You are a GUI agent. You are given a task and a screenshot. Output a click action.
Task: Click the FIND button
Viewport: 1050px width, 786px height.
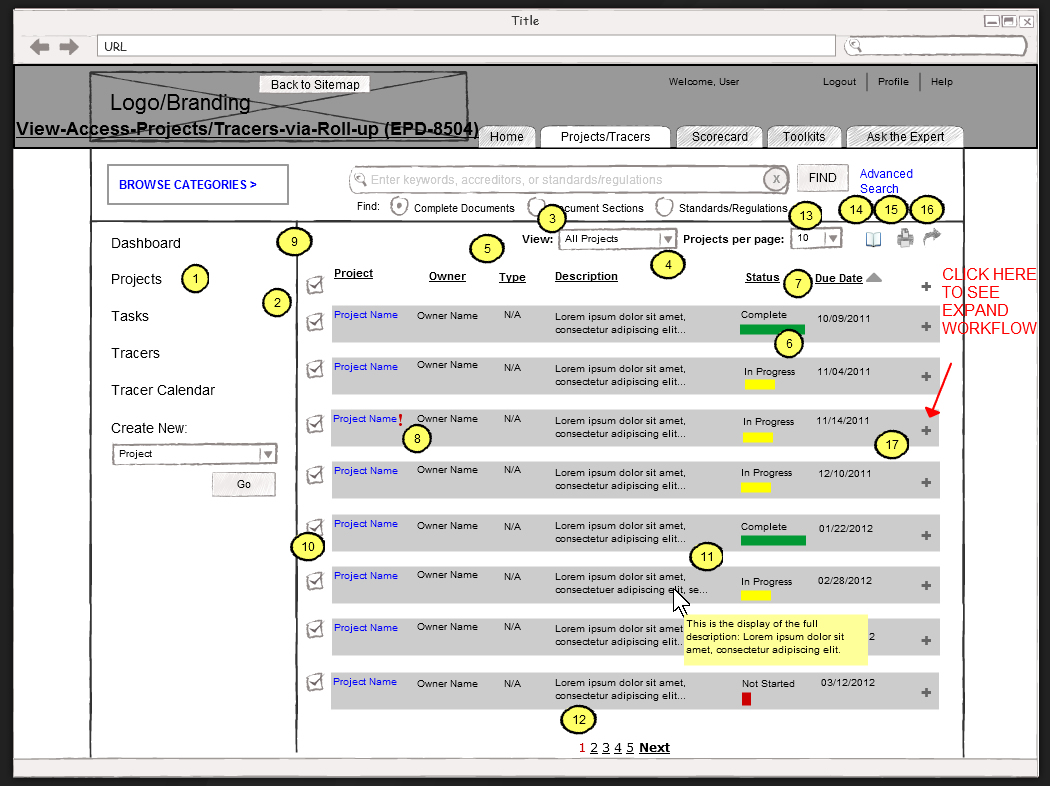tap(822, 178)
